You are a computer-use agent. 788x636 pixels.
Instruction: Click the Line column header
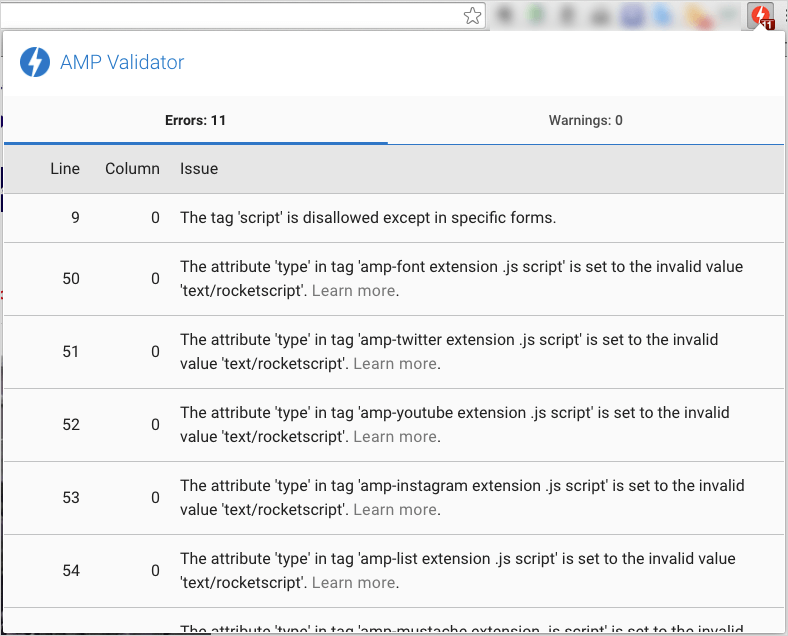[65, 169]
